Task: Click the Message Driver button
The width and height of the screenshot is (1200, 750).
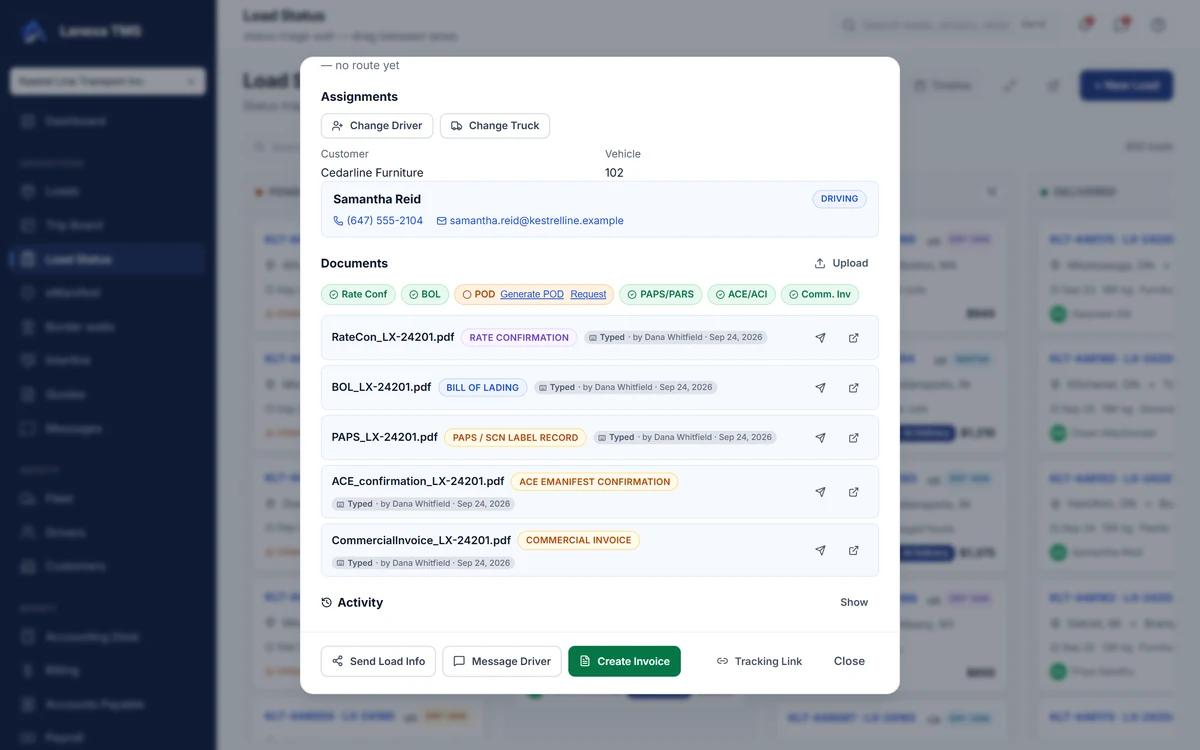Action: pyautogui.click(x=502, y=661)
